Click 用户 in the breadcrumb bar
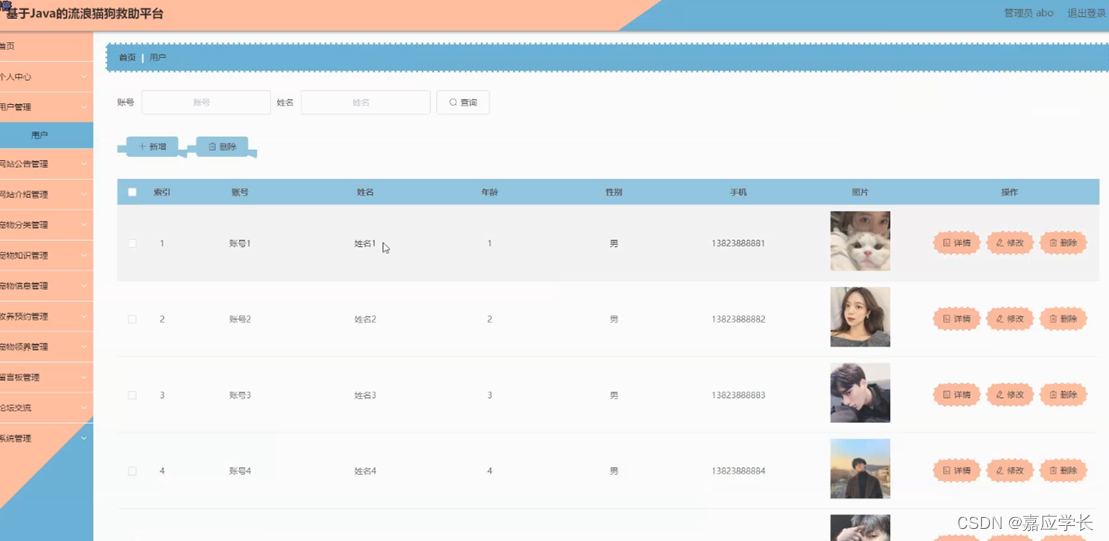The width and height of the screenshot is (1109, 541). (x=158, y=57)
